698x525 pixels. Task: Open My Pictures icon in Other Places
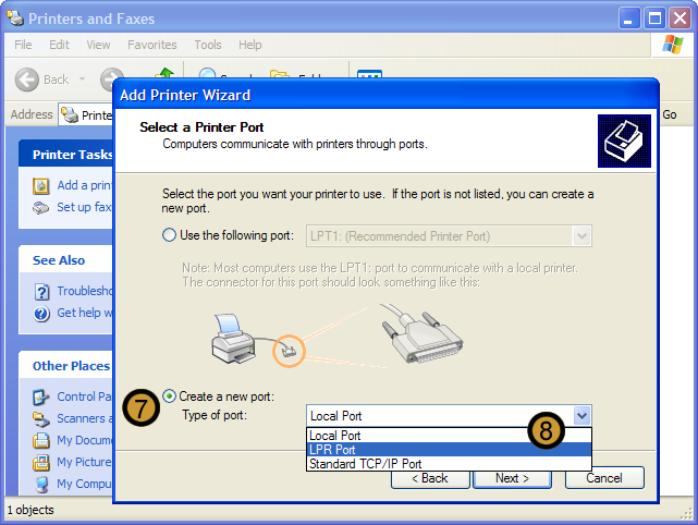point(41,462)
